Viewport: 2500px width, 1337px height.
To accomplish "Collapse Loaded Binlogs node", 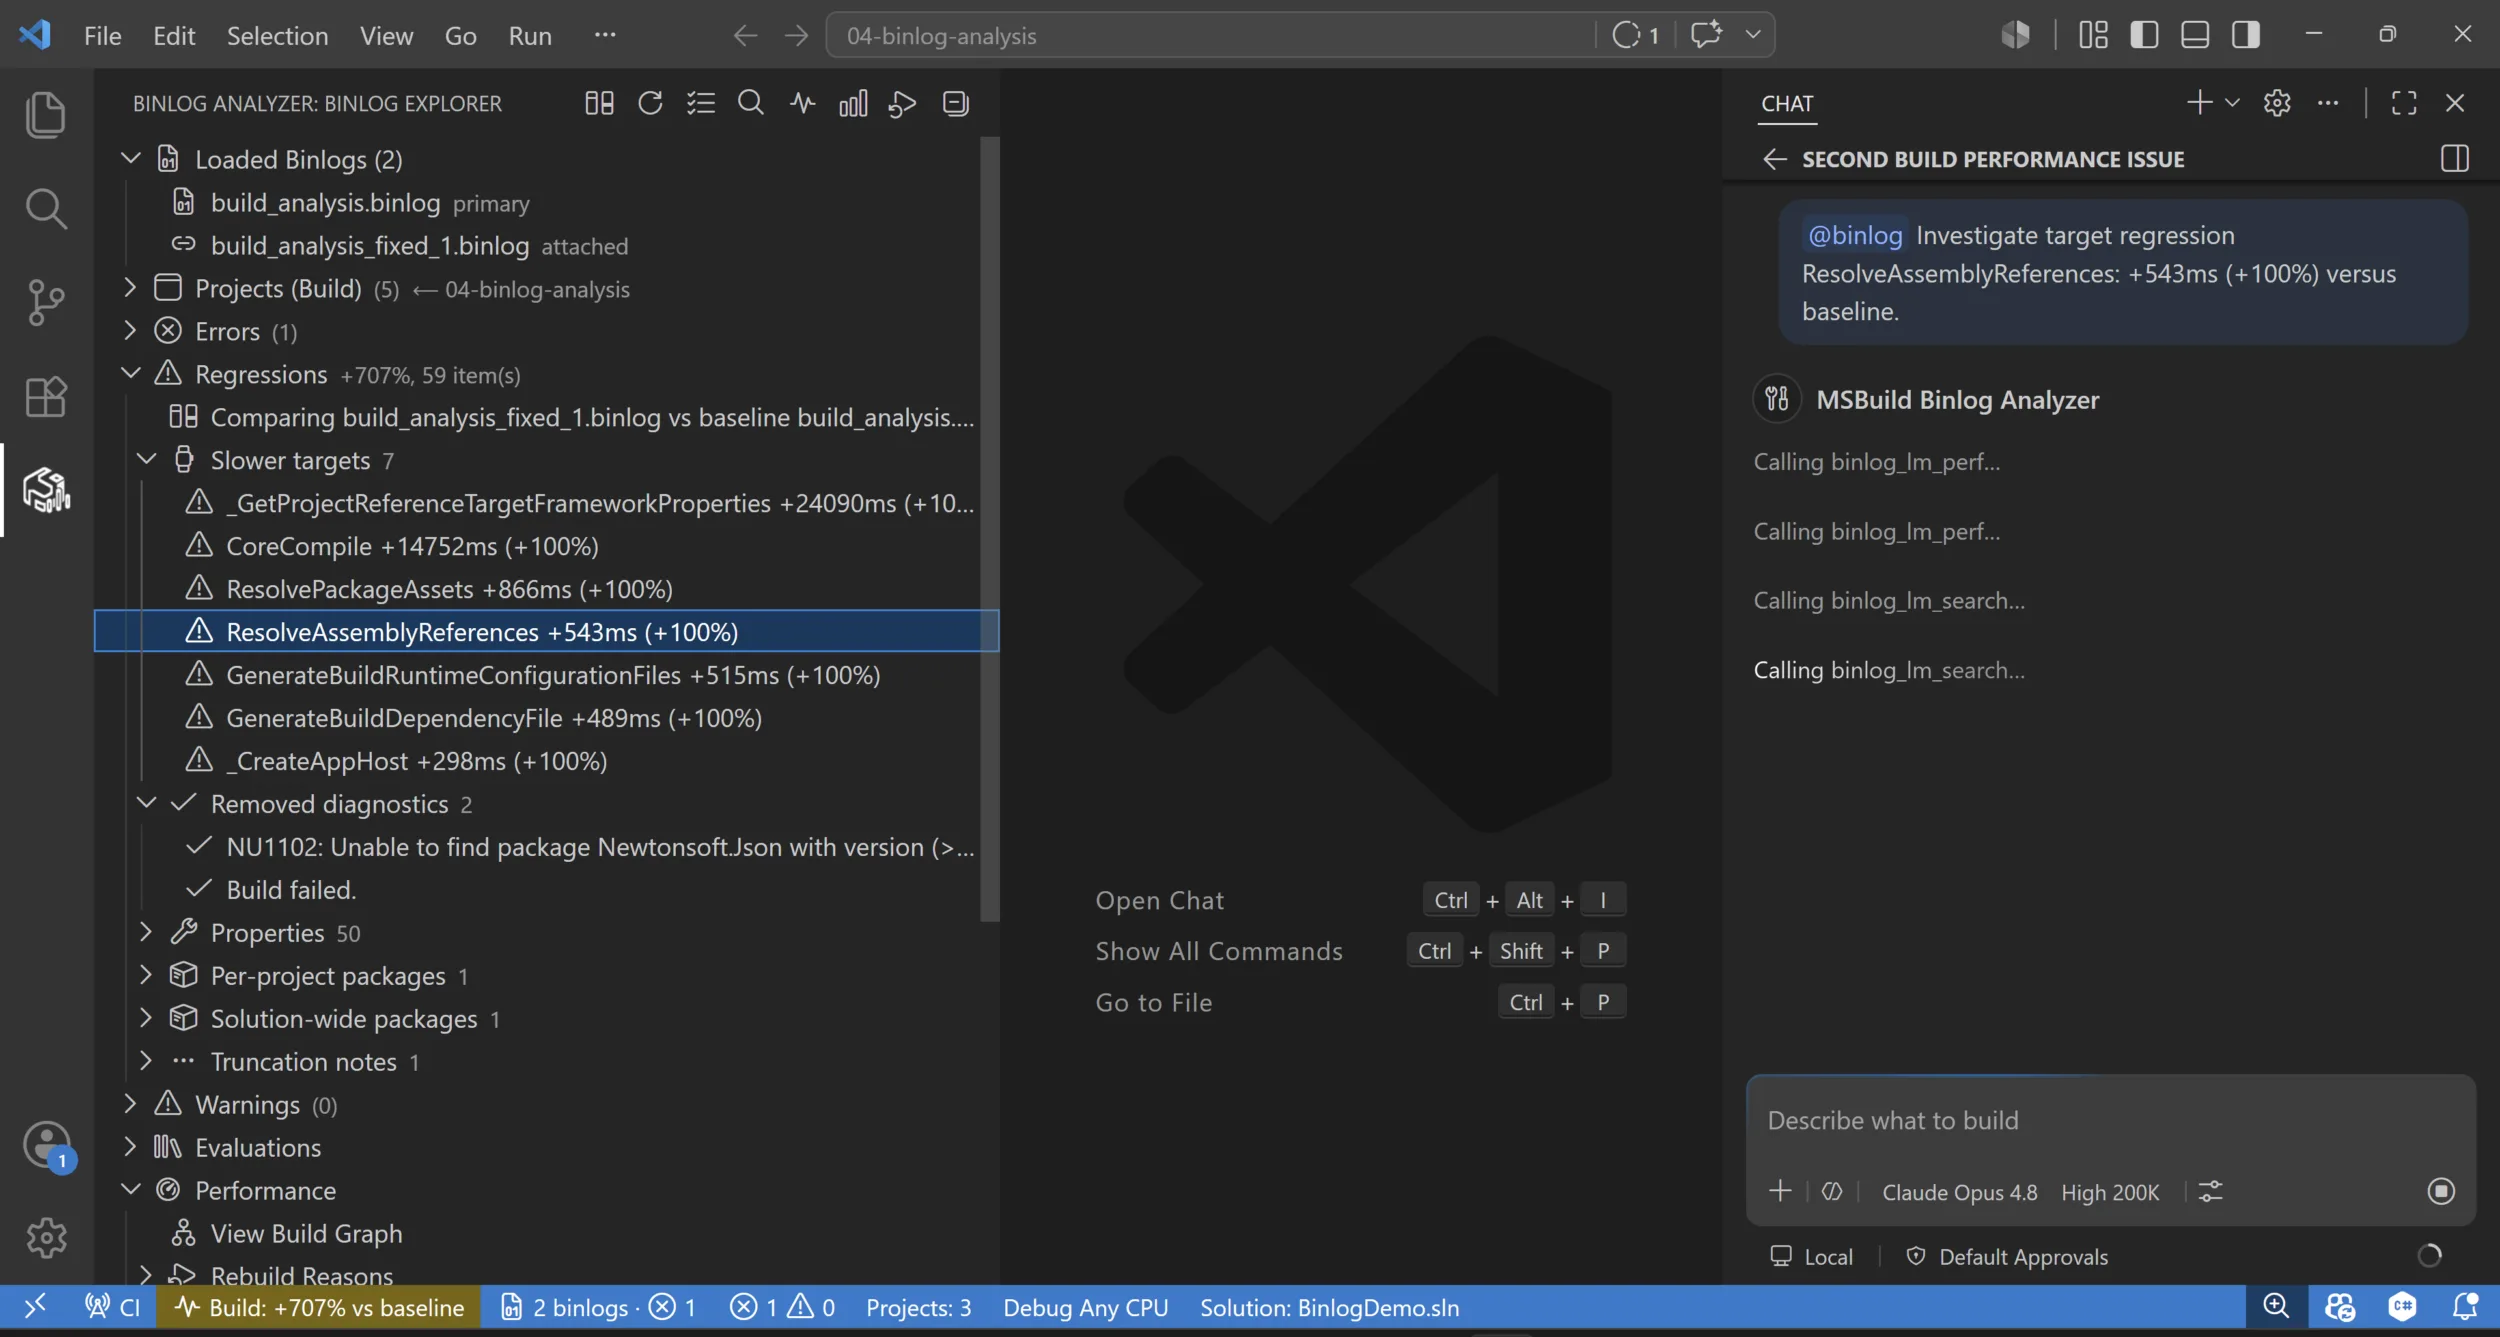I will click(x=130, y=159).
